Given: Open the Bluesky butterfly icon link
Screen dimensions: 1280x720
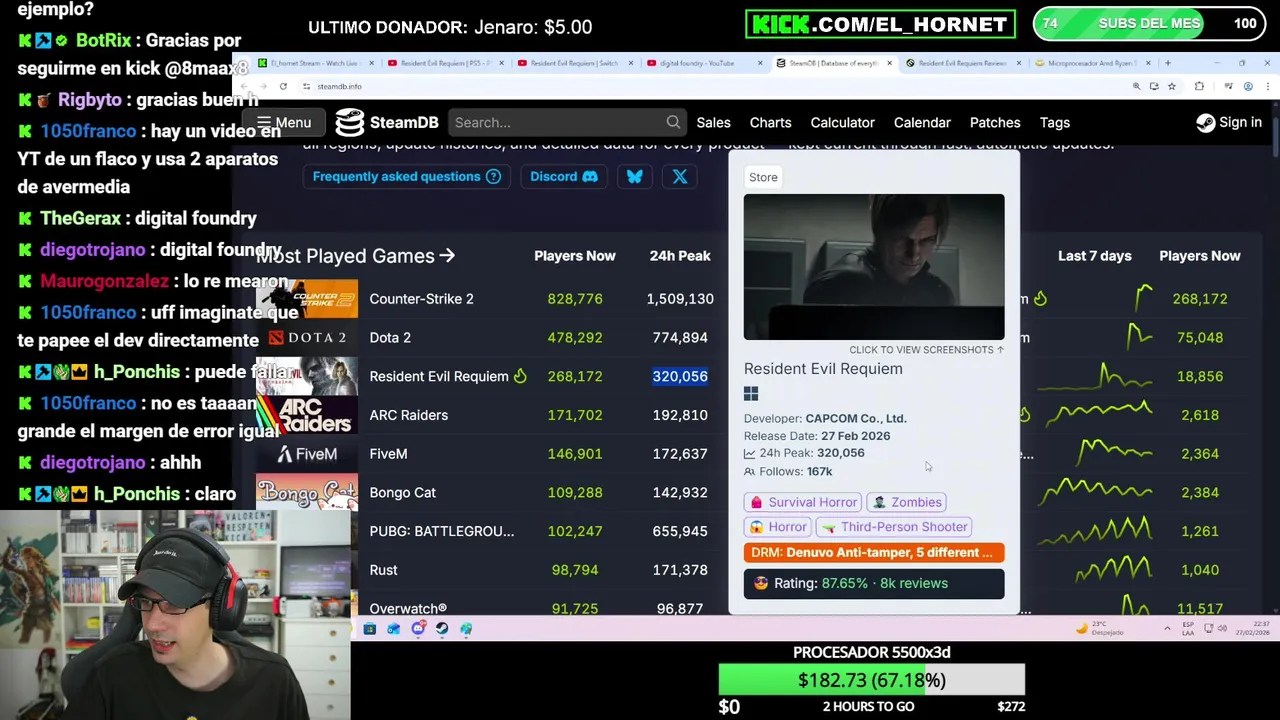Looking at the screenshot, I should (634, 176).
